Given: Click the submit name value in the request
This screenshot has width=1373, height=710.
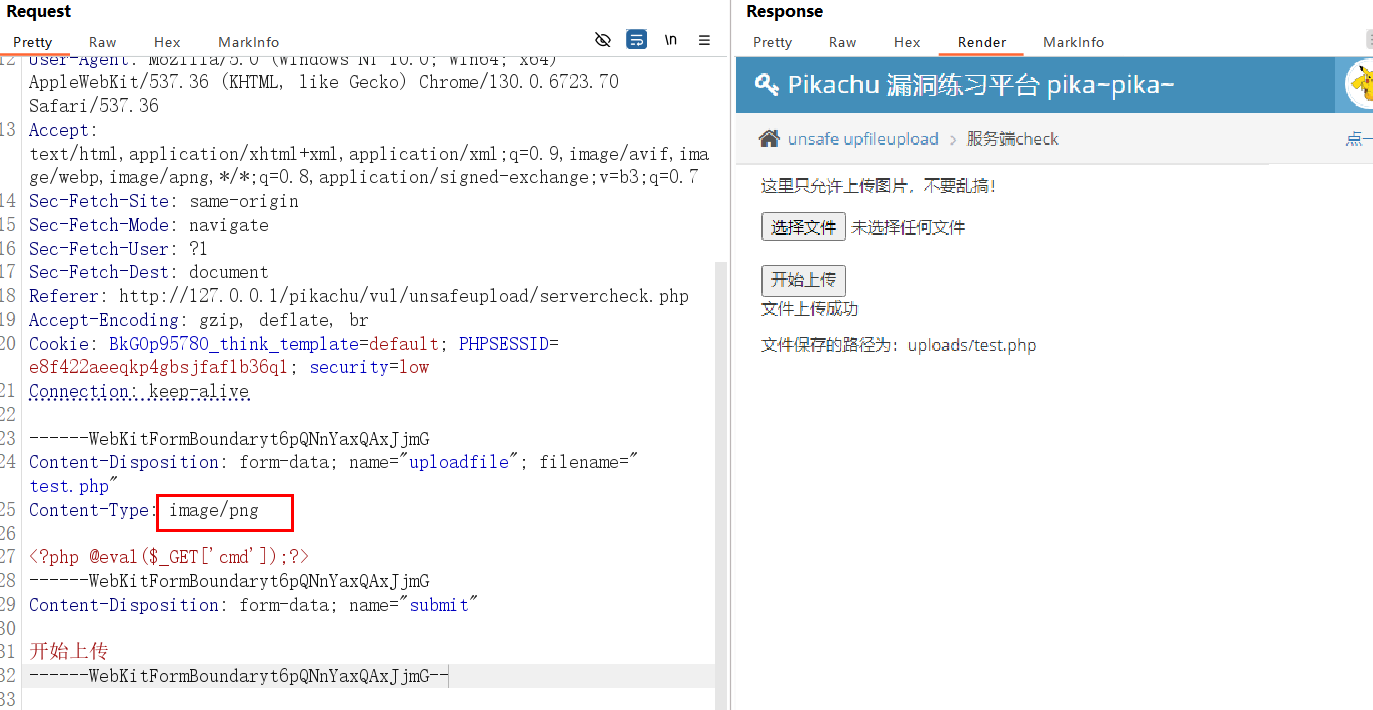Looking at the screenshot, I should click(439, 605).
